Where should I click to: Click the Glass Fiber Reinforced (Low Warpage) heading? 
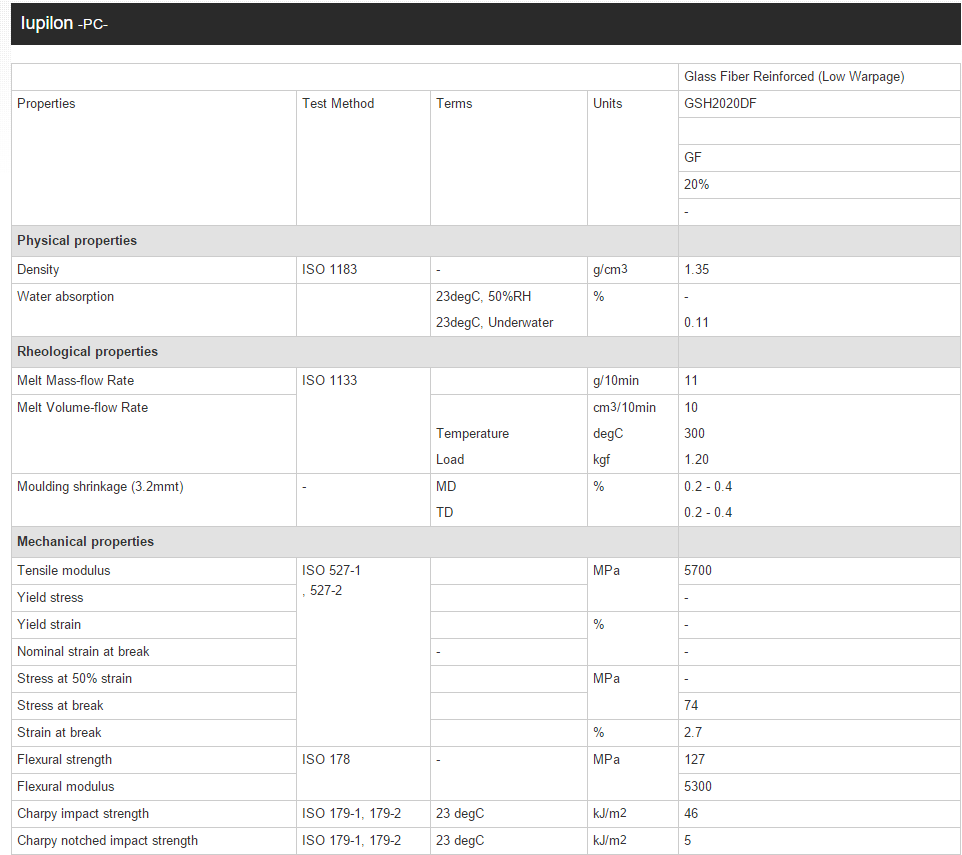[794, 77]
